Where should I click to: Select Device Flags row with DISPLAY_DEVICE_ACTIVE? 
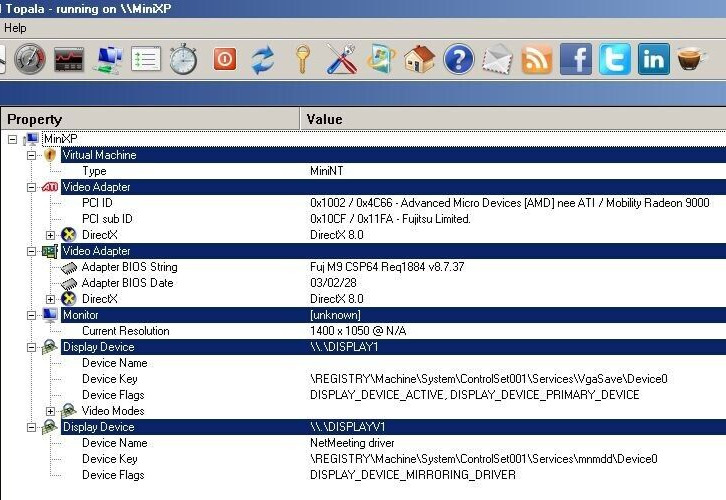[393, 395]
